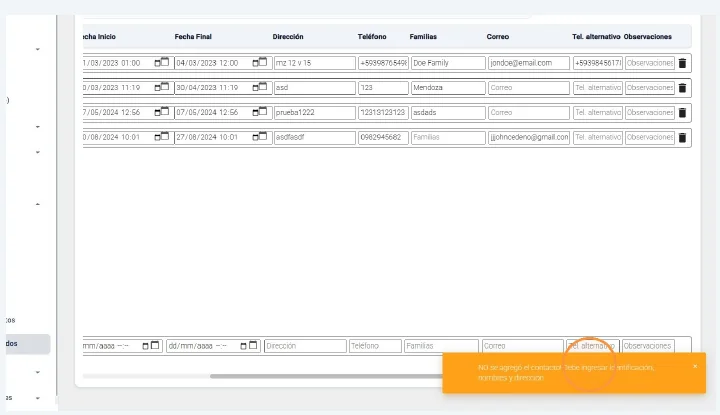Image resolution: width=720 pixels, height=415 pixels.
Task: Edit the Familias field with asdads
Action: (448, 112)
